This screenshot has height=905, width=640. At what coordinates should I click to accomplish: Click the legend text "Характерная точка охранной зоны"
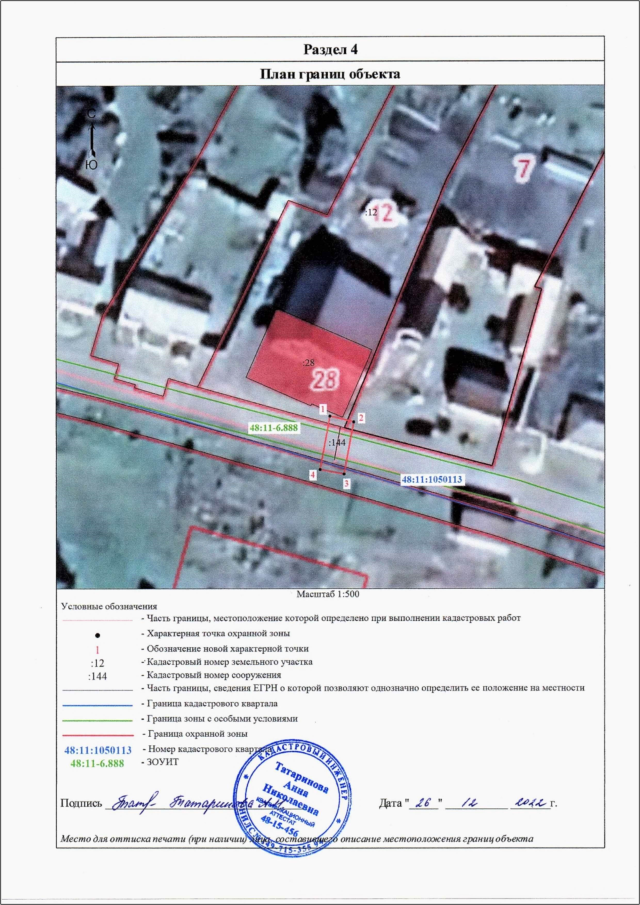point(218,634)
